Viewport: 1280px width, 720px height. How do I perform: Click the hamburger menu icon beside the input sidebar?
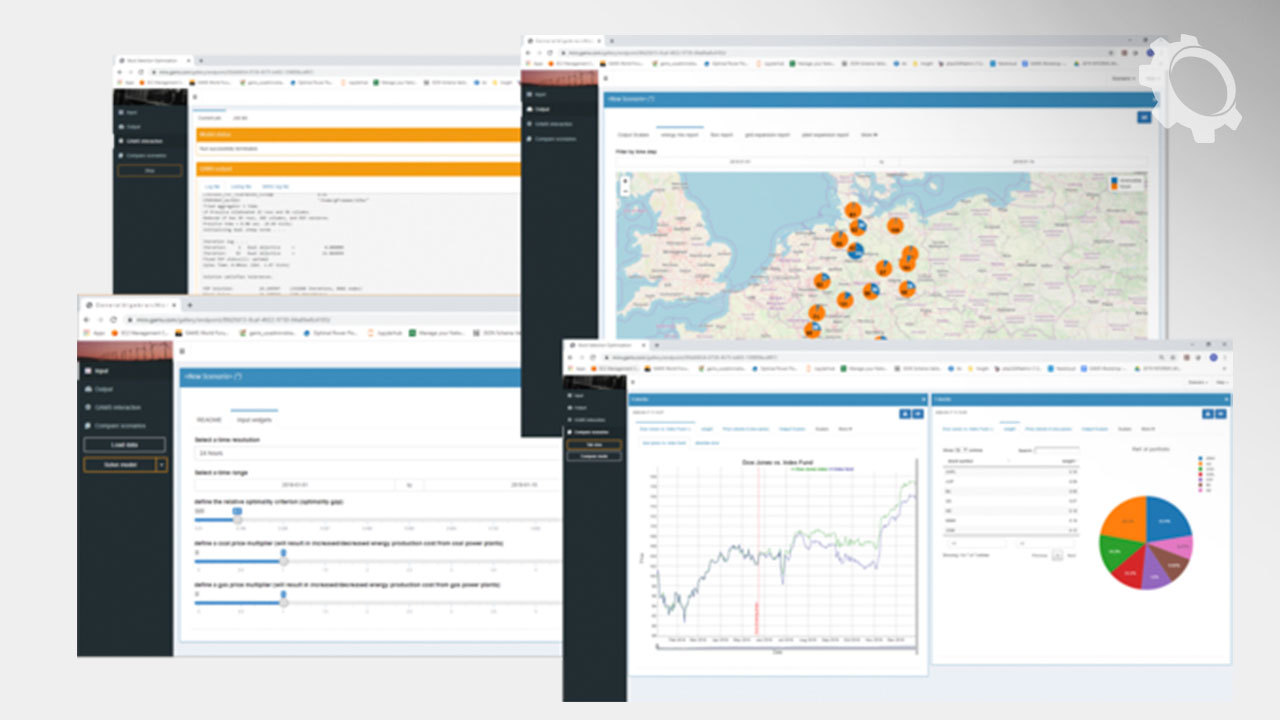tap(181, 351)
